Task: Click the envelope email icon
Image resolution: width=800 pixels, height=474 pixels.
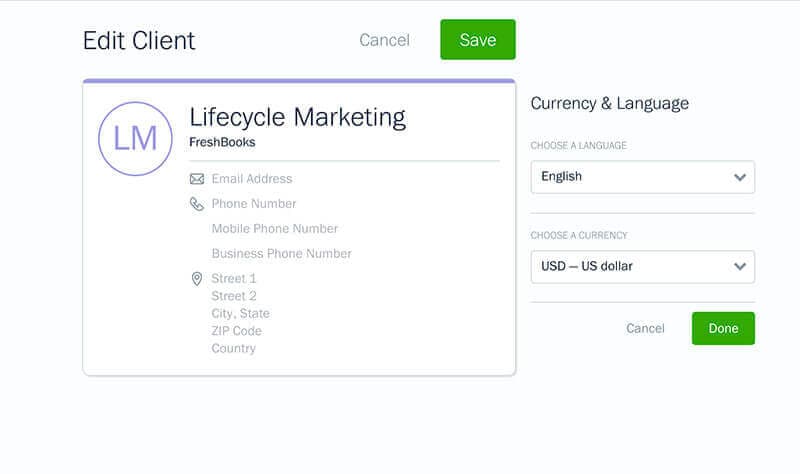Action: point(197,179)
